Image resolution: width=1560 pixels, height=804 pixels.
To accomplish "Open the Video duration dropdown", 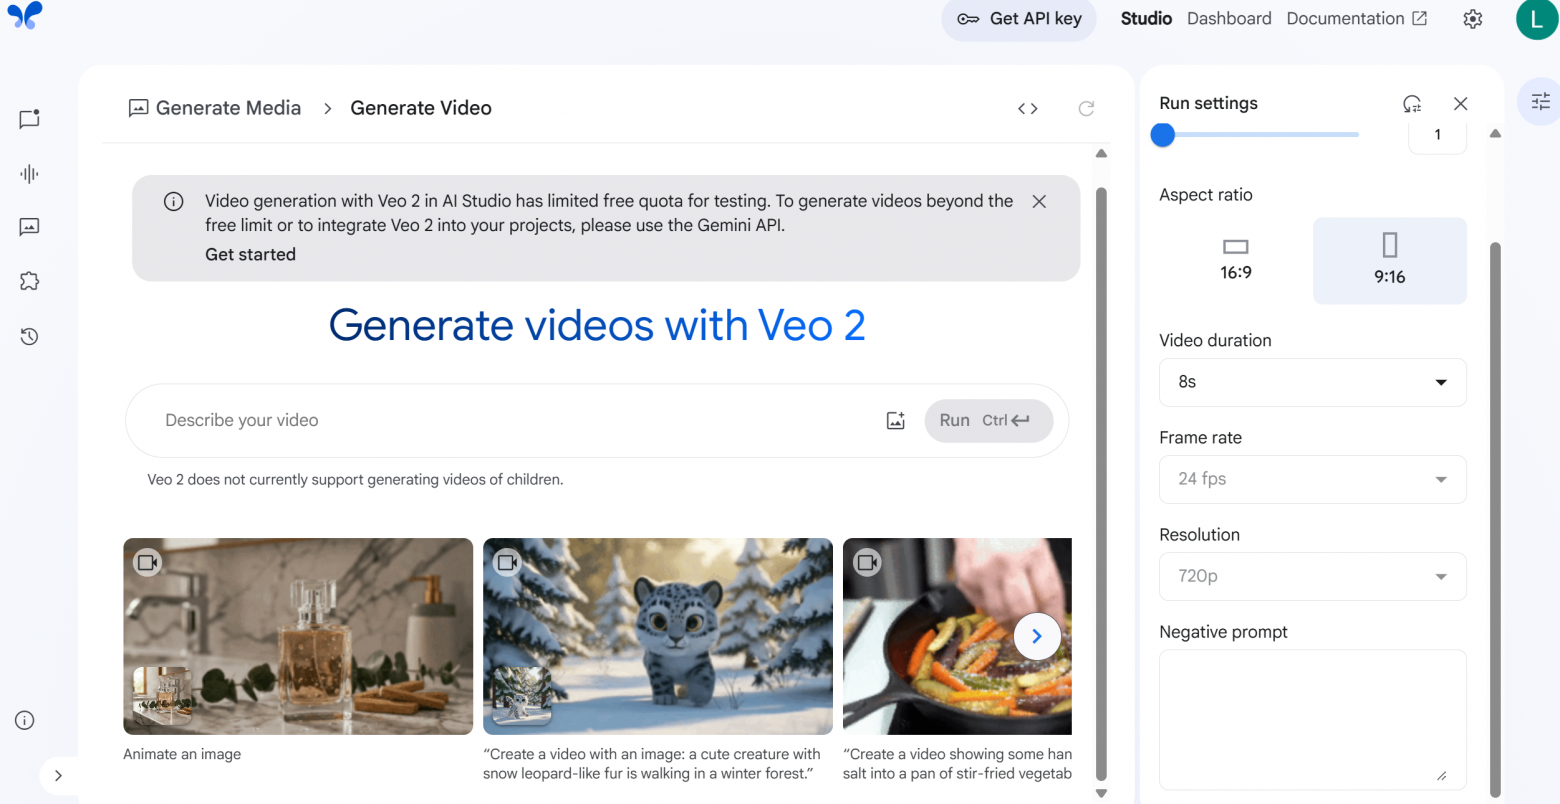I will [x=1312, y=382].
